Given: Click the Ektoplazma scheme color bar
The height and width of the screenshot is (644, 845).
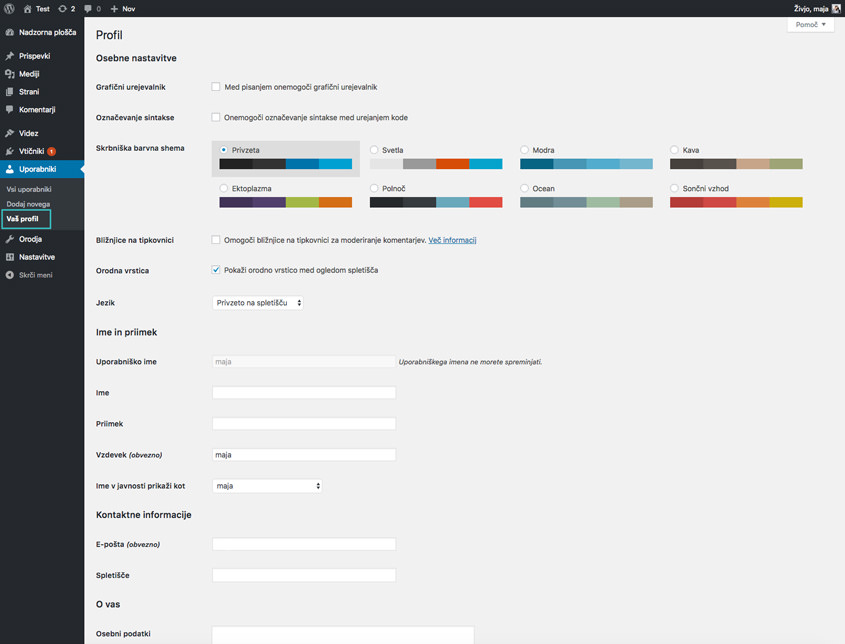Looking at the screenshot, I should [x=286, y=202].
